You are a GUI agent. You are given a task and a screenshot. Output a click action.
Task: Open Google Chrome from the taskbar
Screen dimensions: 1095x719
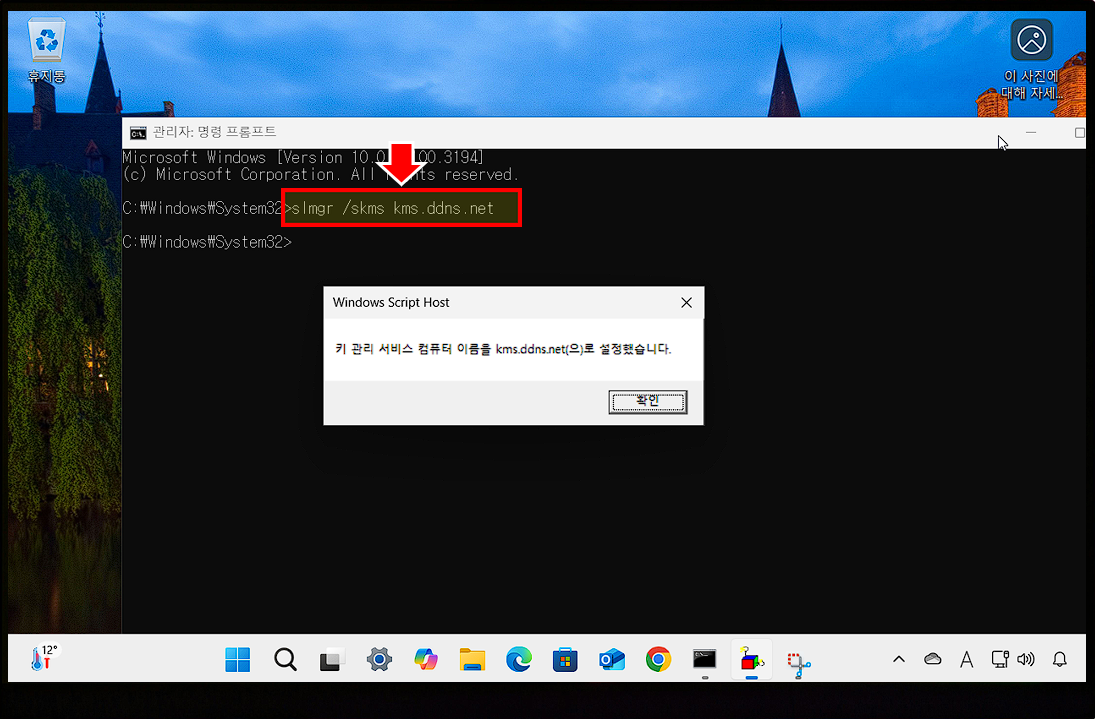(658, 659)
